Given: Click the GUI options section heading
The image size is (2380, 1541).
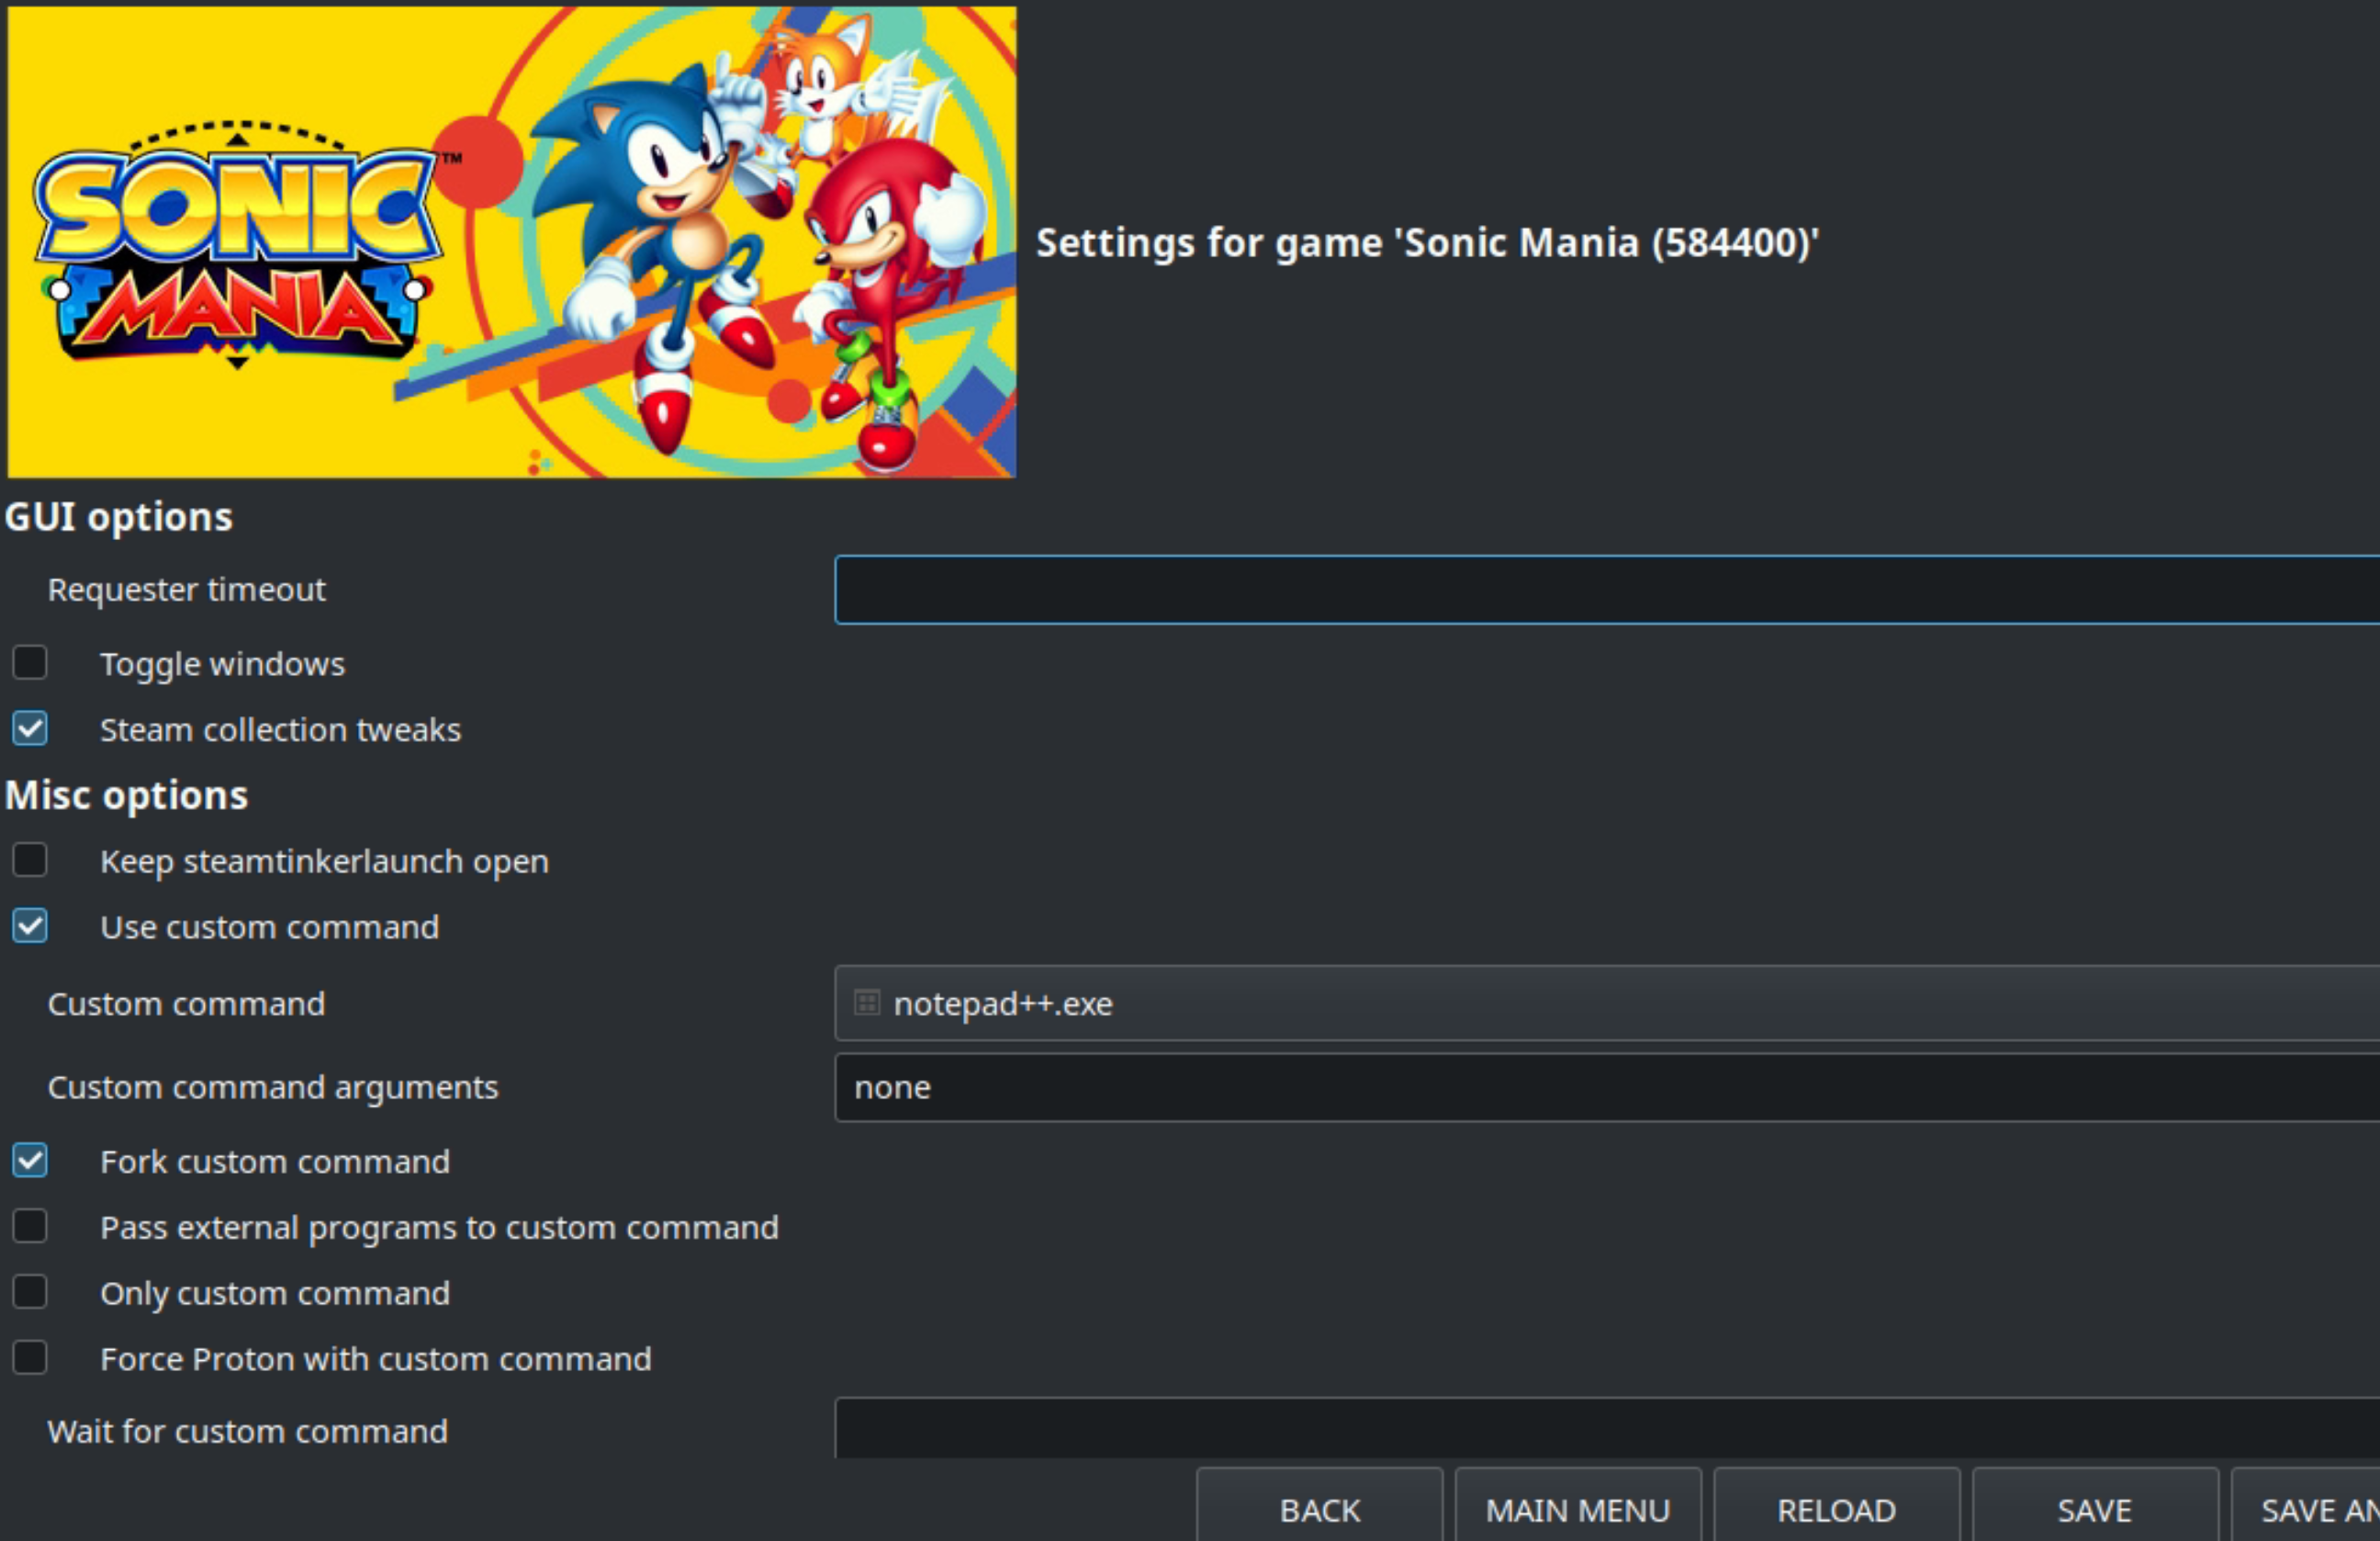Looking at the screenshot, I should click(118, 516).
